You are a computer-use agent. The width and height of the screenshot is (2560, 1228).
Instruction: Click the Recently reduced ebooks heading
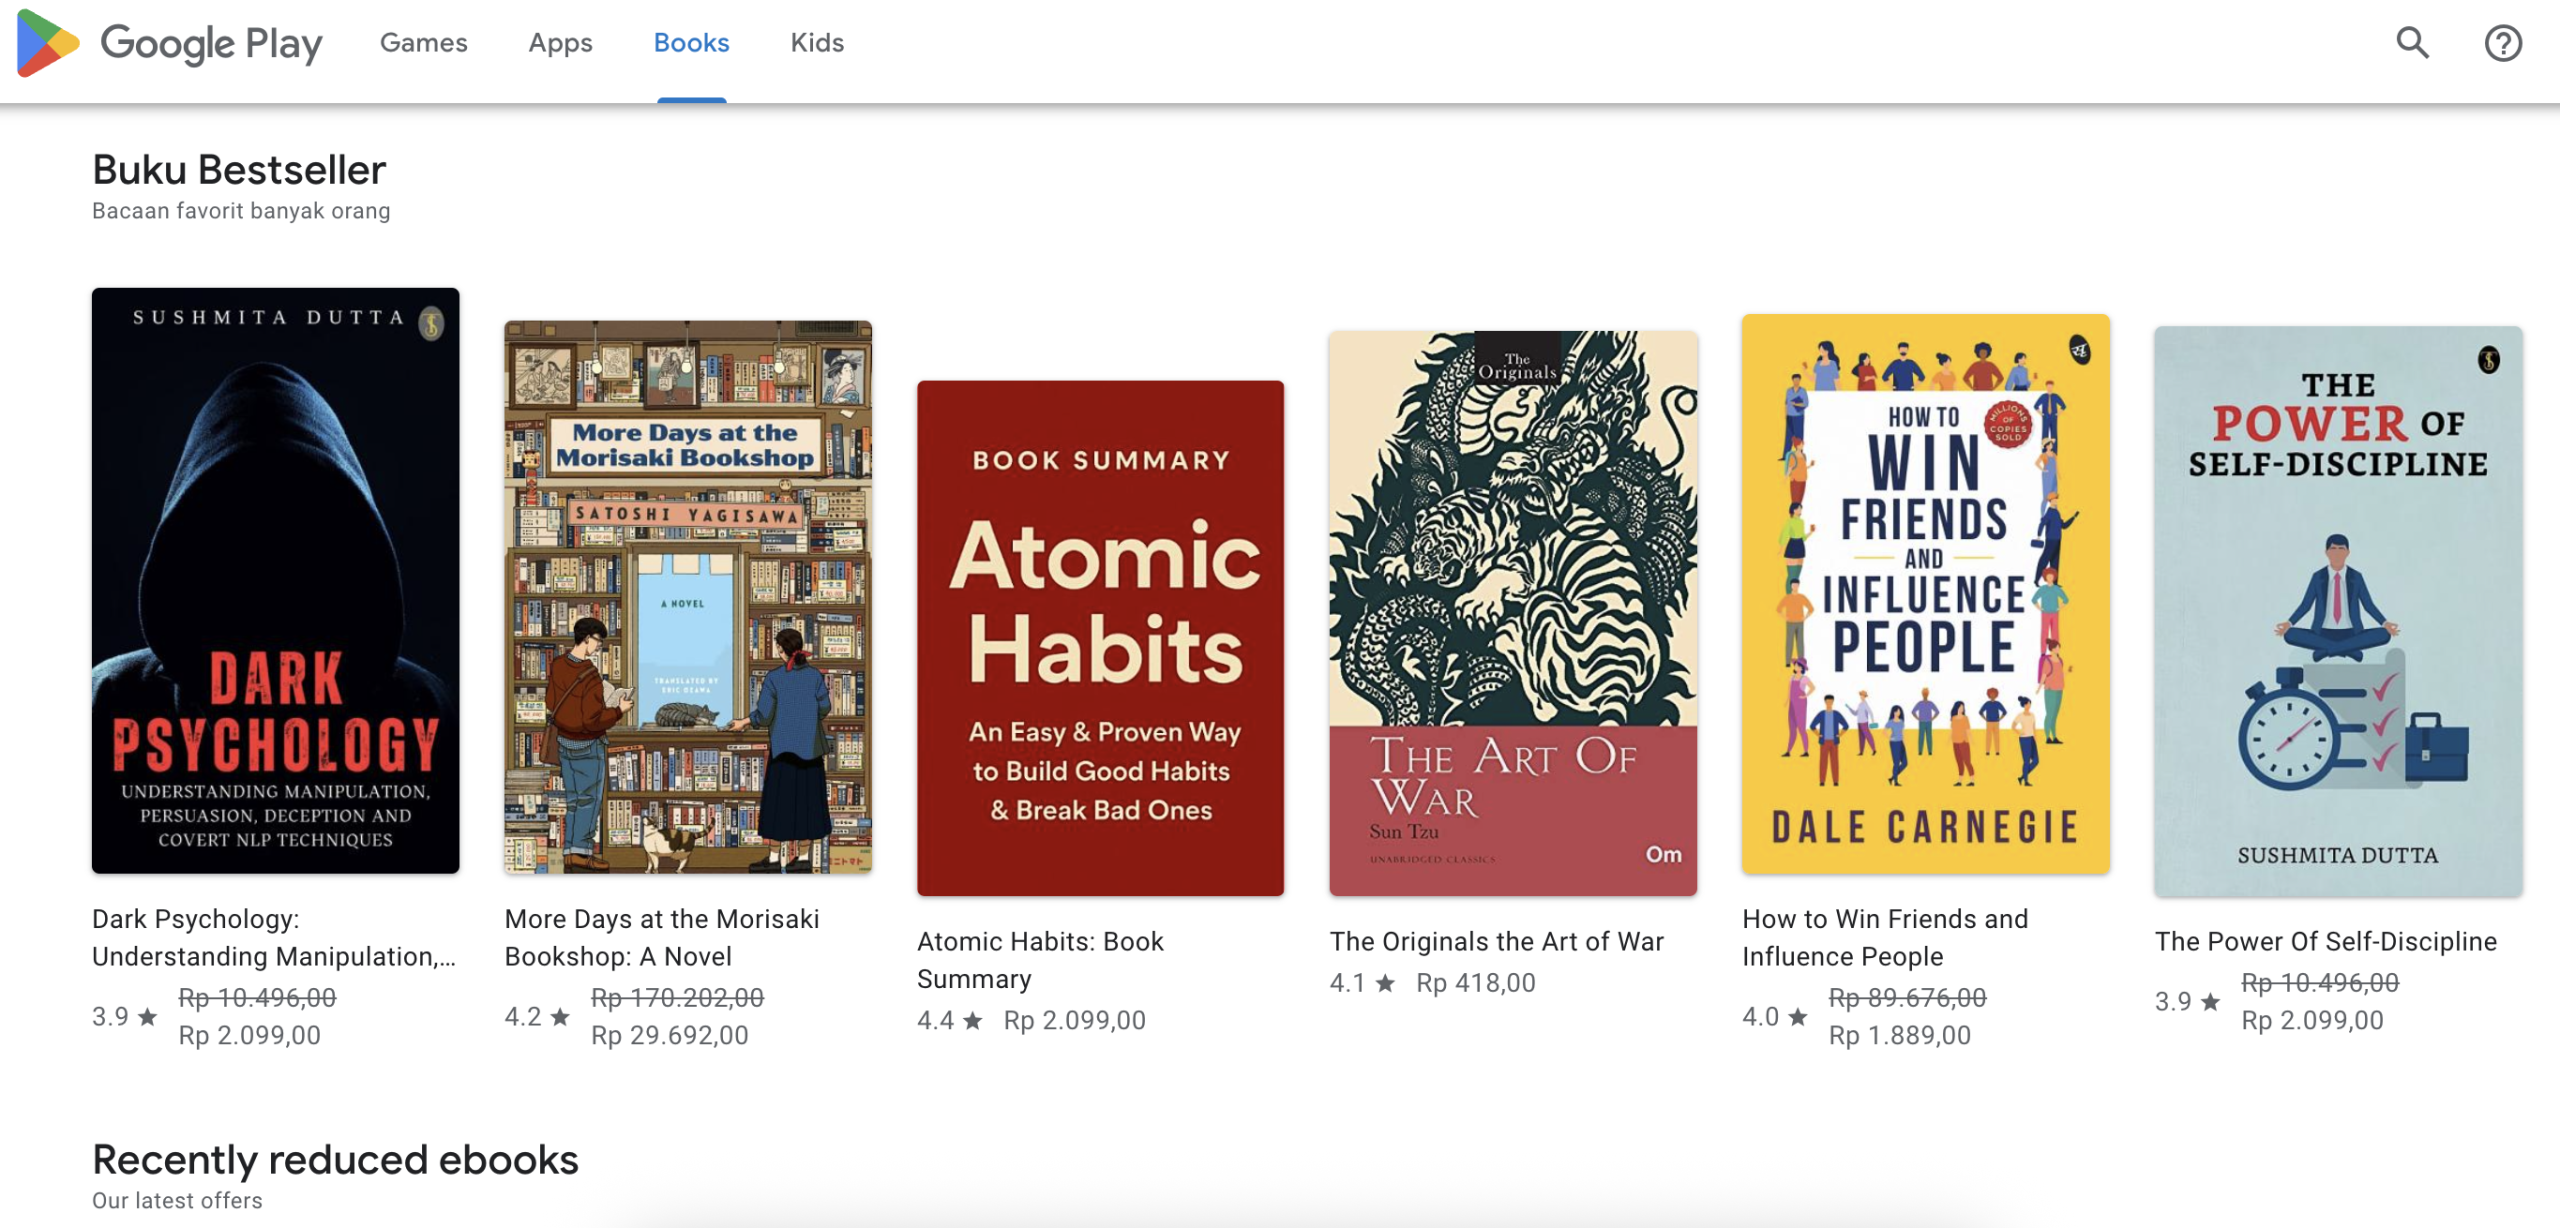click(335, 1160)
